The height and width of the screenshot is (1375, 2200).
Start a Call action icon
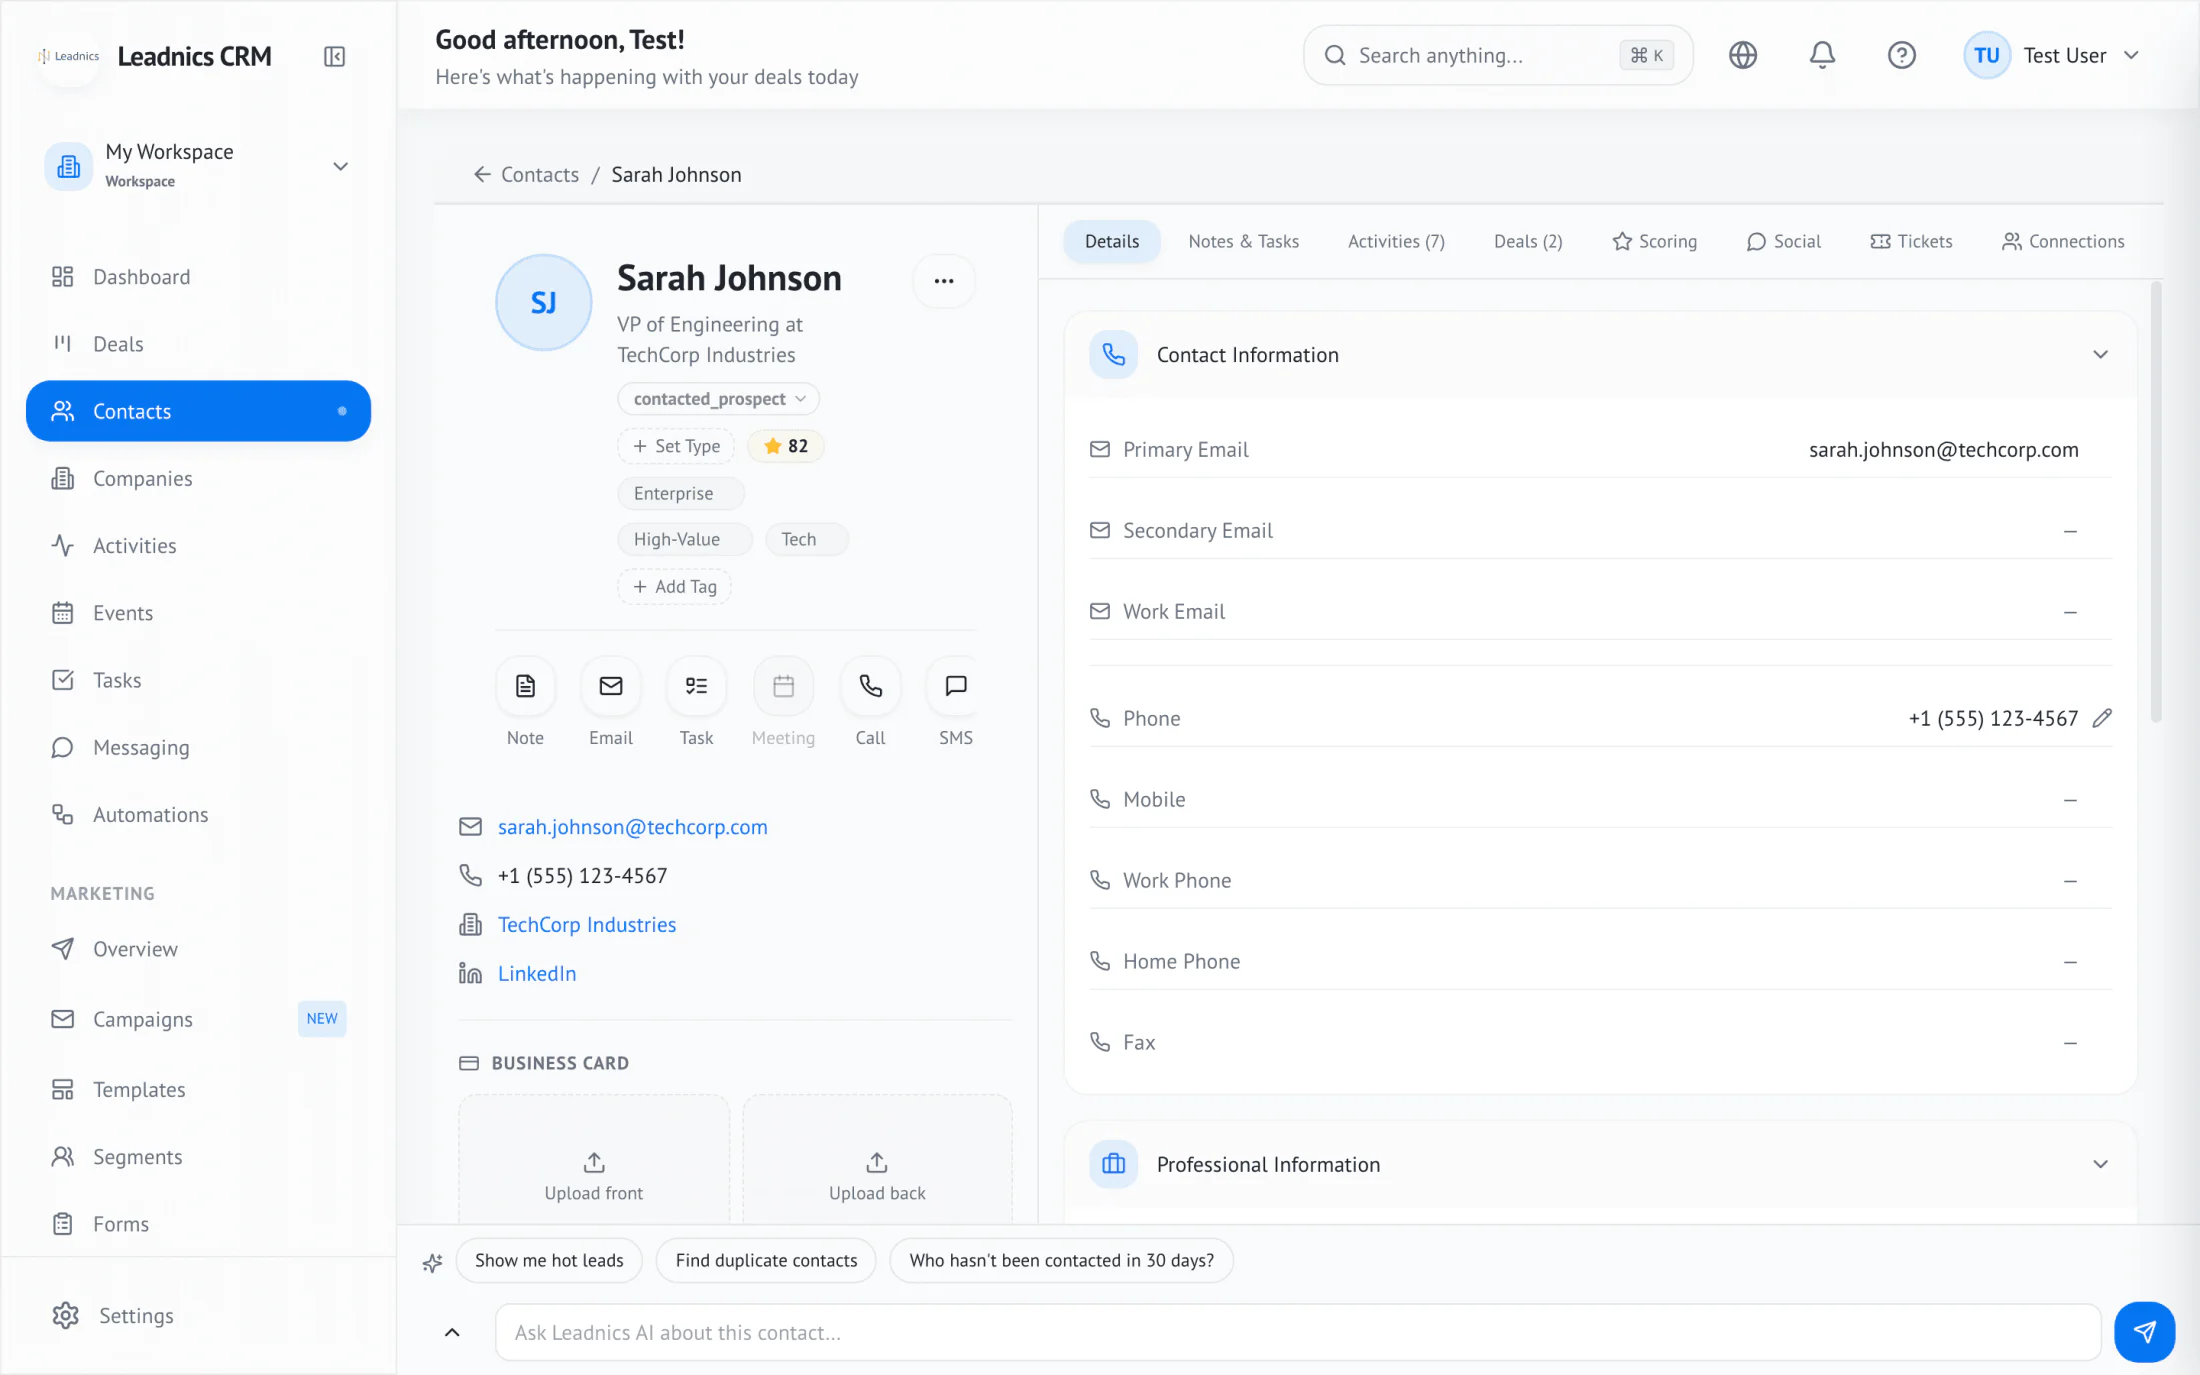click(x=870, y=686)
